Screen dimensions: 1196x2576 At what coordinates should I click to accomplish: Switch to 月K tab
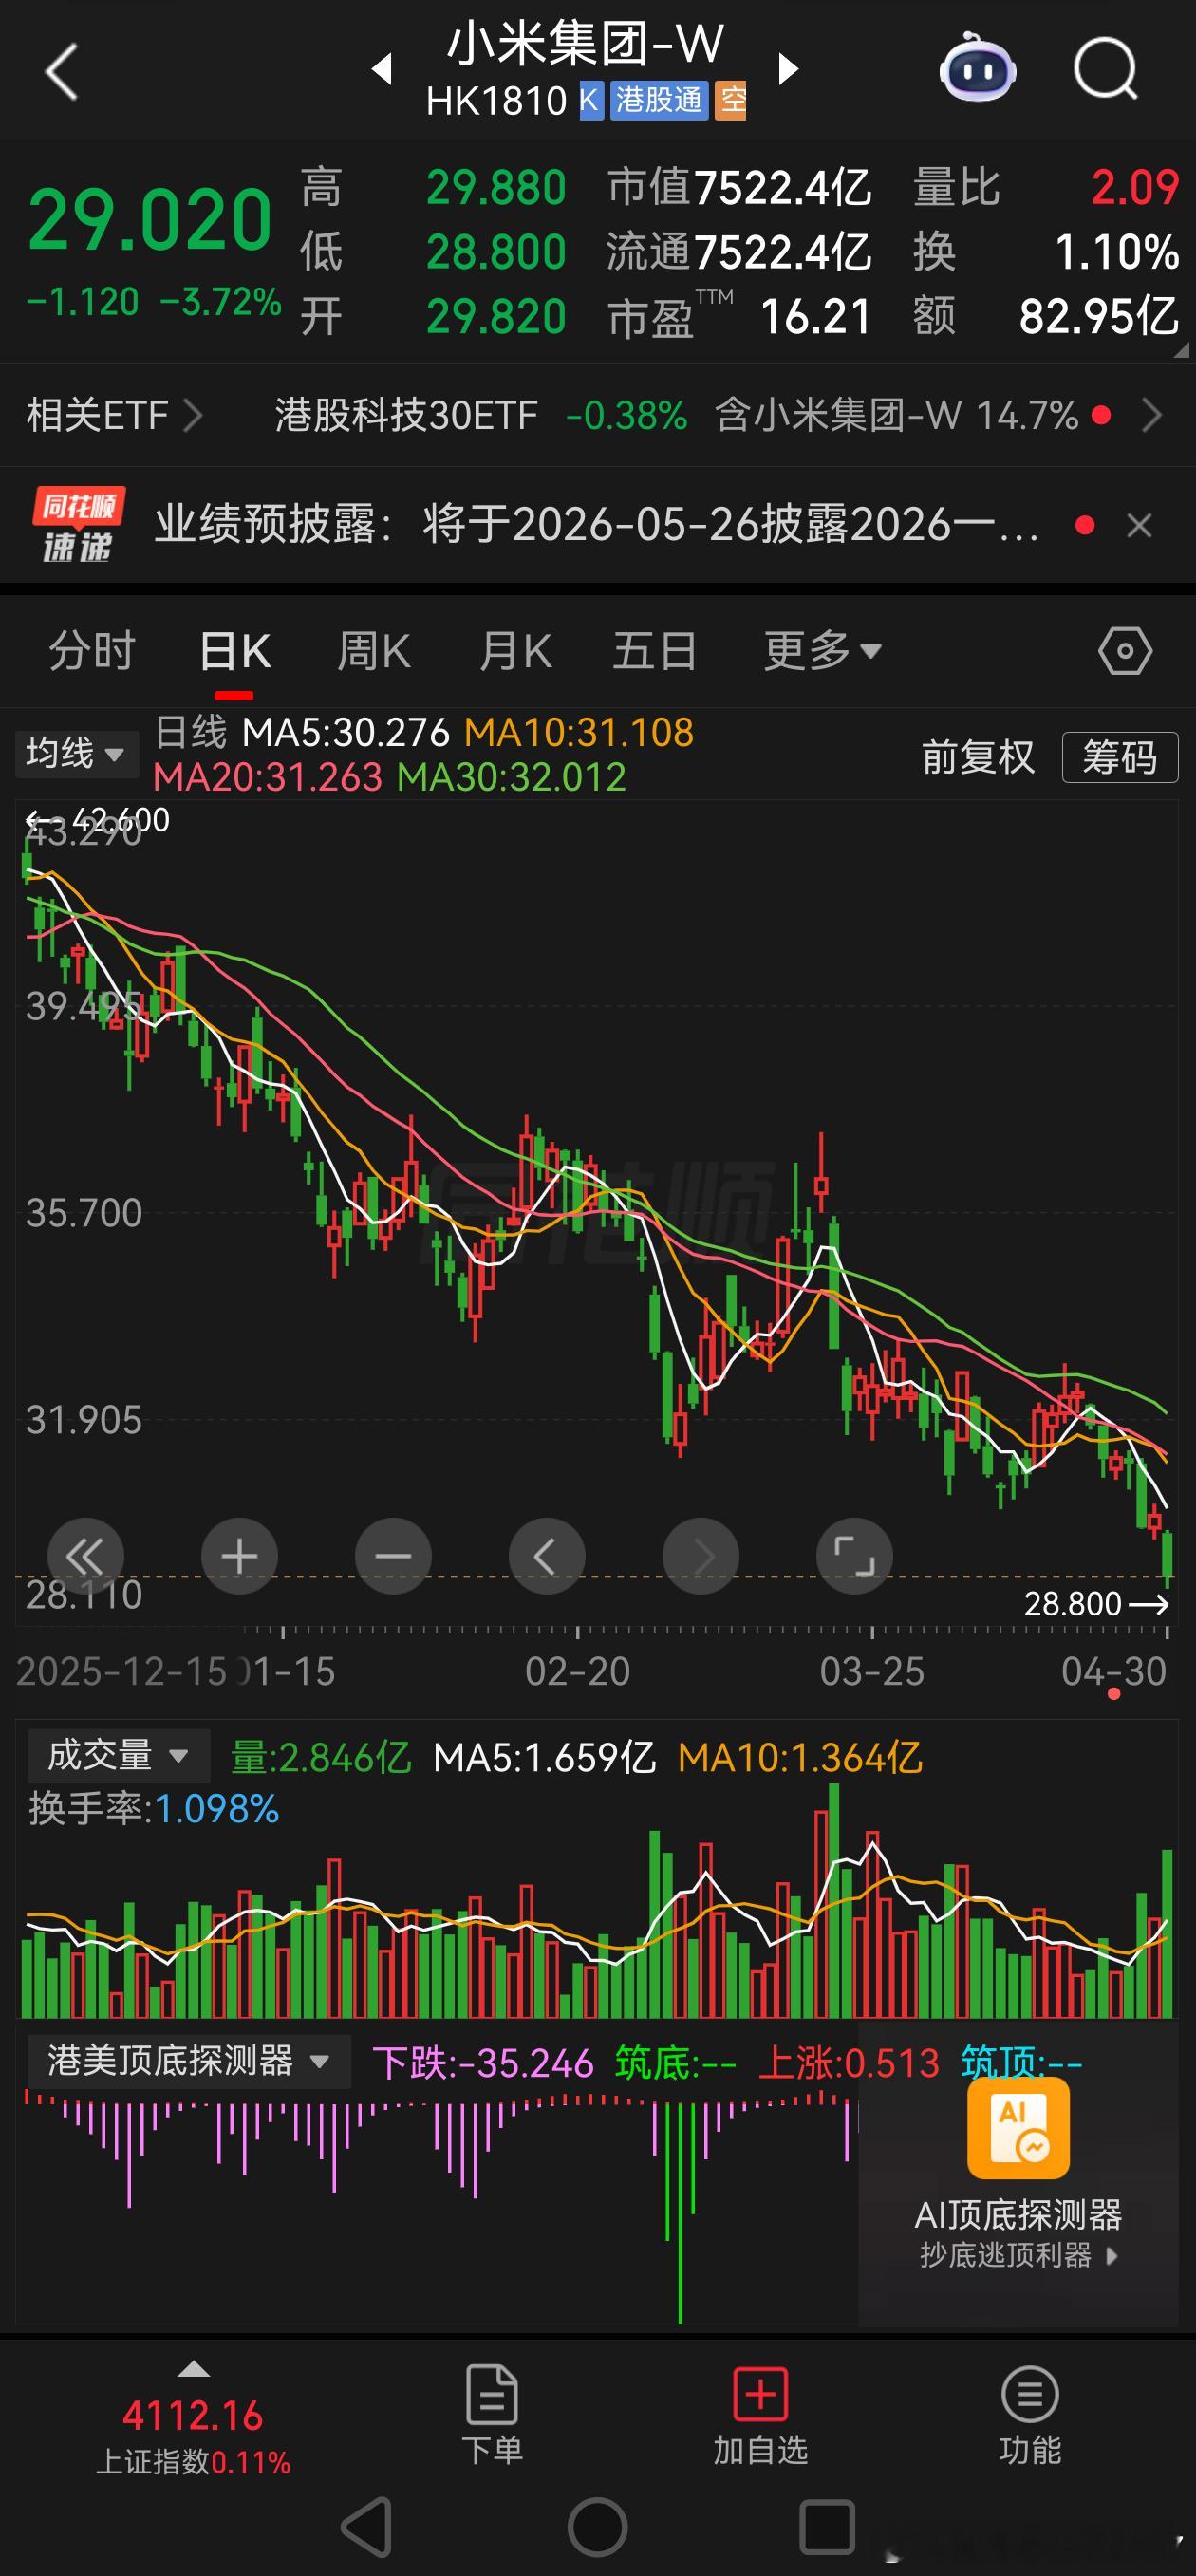(x=515, y=651)
